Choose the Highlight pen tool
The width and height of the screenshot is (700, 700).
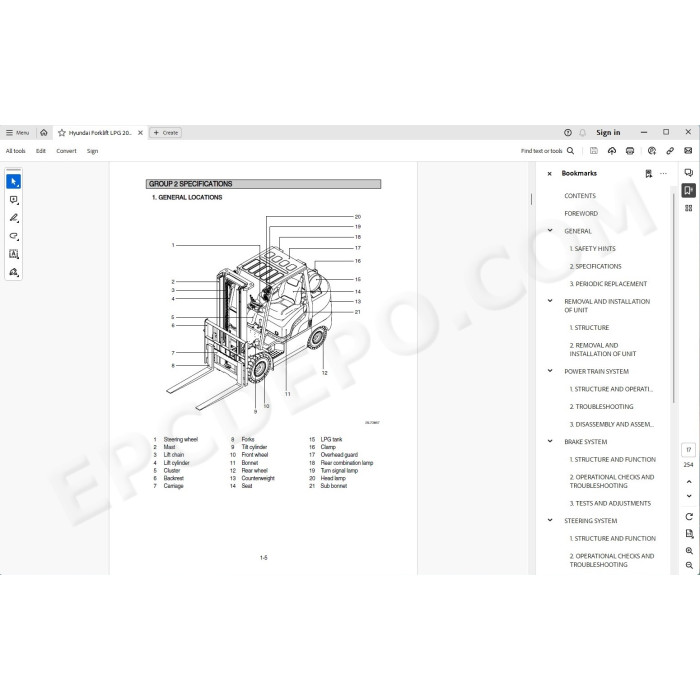point(13,218)
